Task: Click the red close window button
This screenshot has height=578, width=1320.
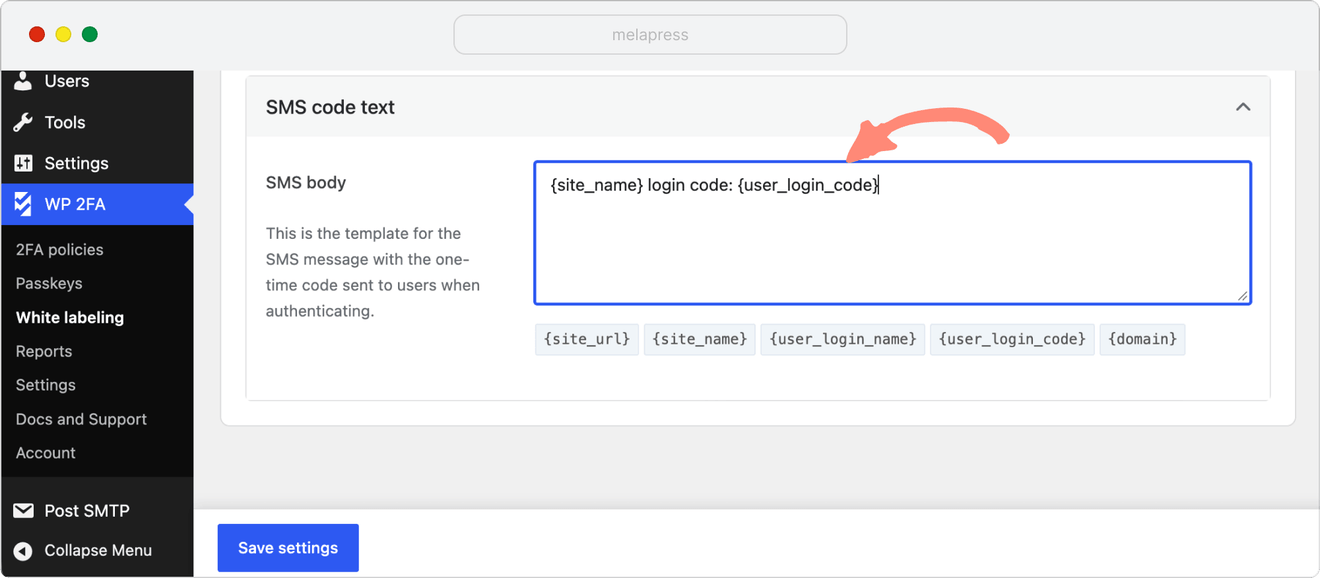Action: coord(37,34)
